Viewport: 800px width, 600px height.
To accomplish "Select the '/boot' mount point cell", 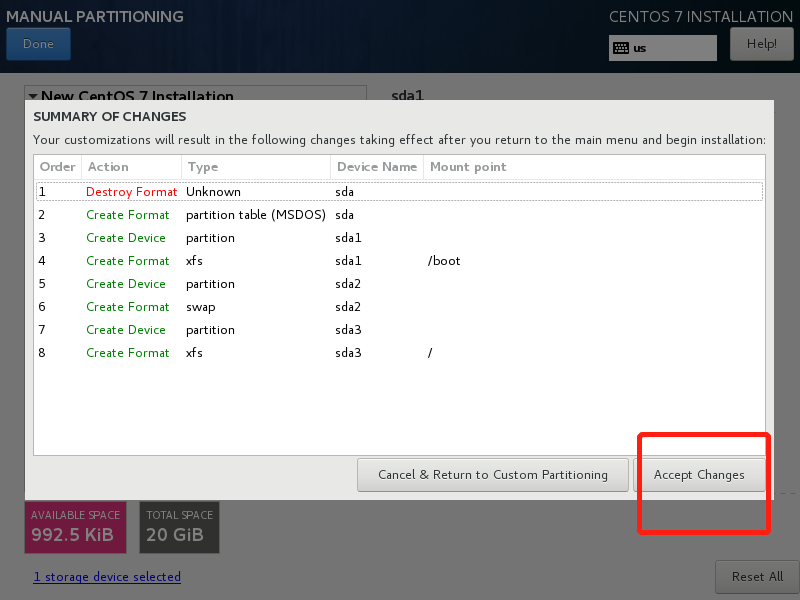I will click(x=444, y=261).
